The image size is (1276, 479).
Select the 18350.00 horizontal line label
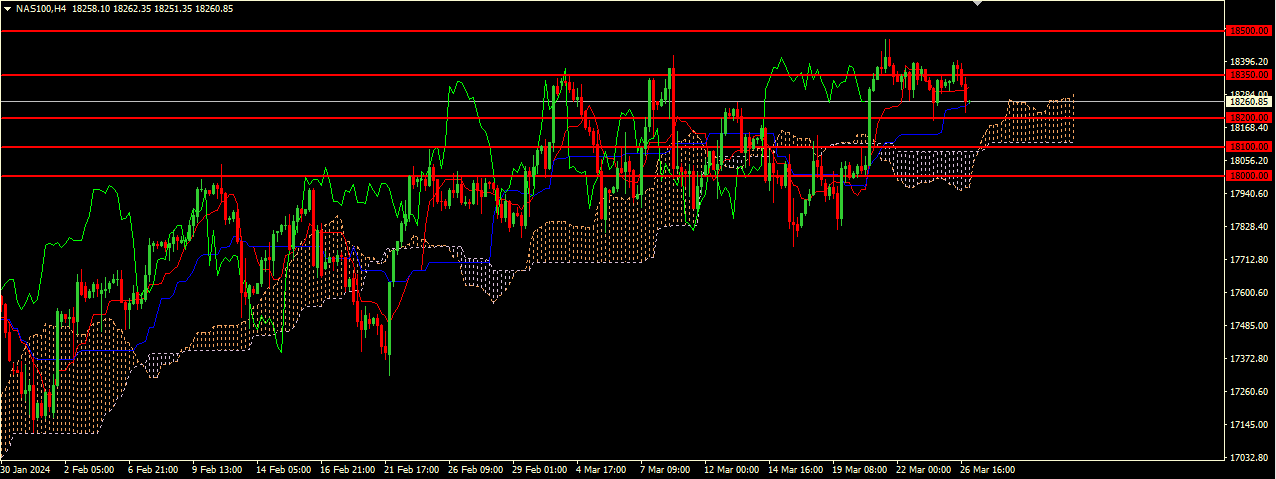point(1249,75)
